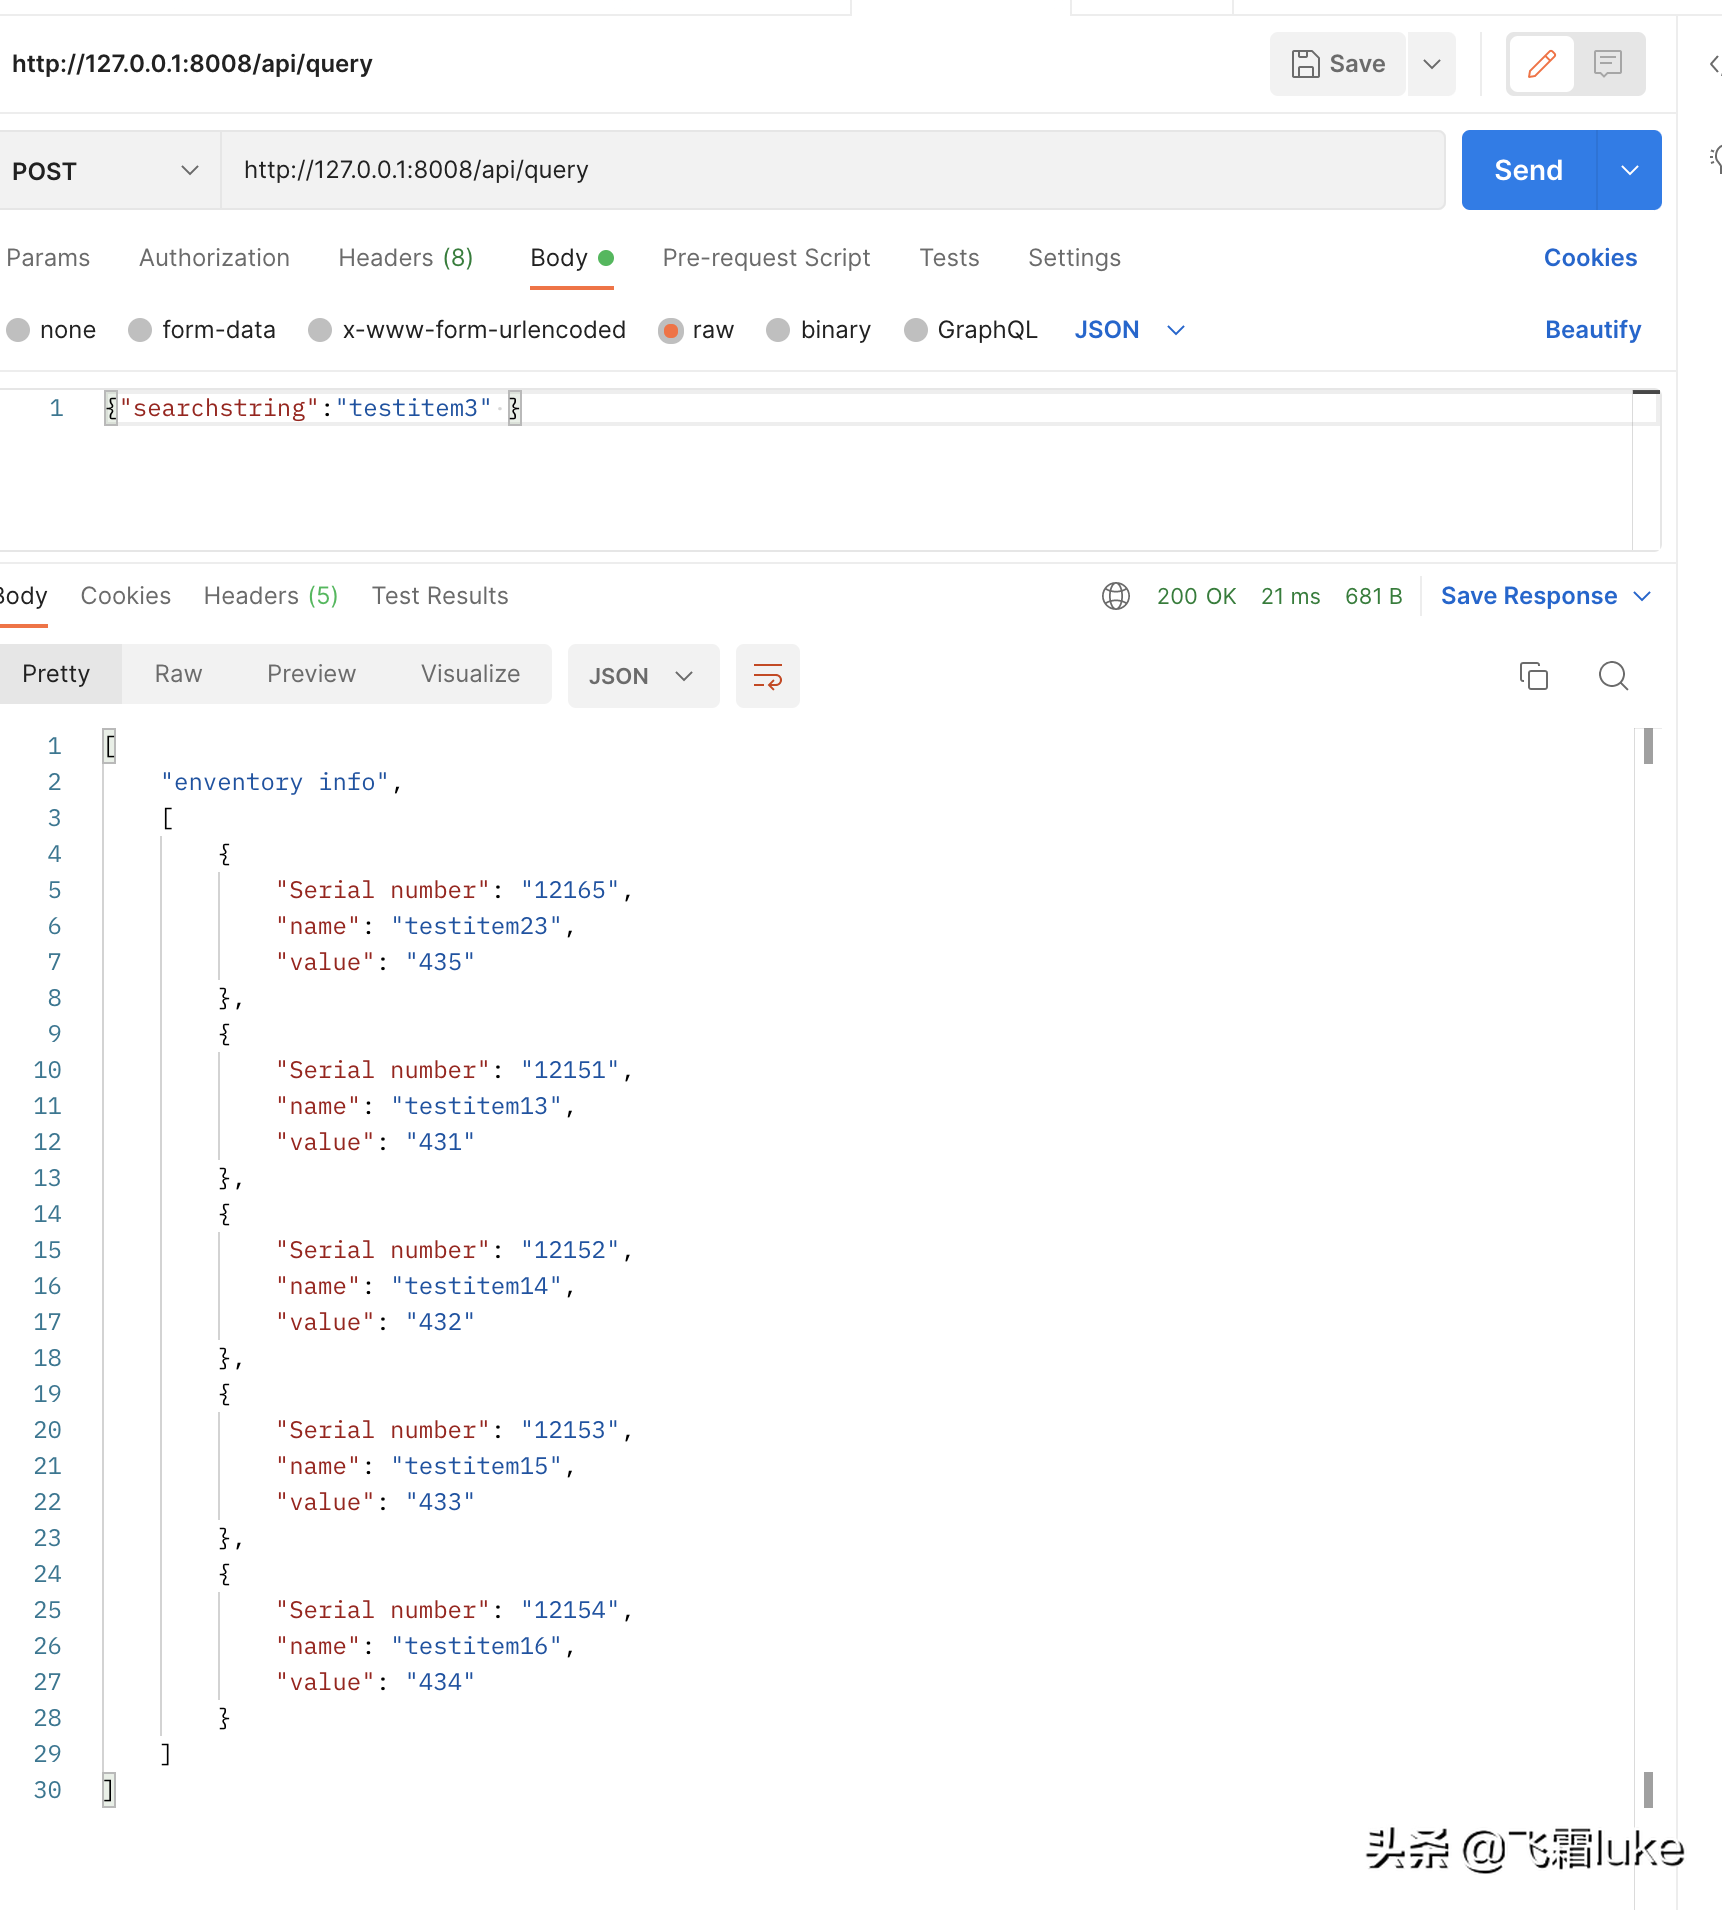Collapse the right sidebar chevron
This screenshot has width=1722, height=1910.
pyautogui.click(x=1713, y=64)
